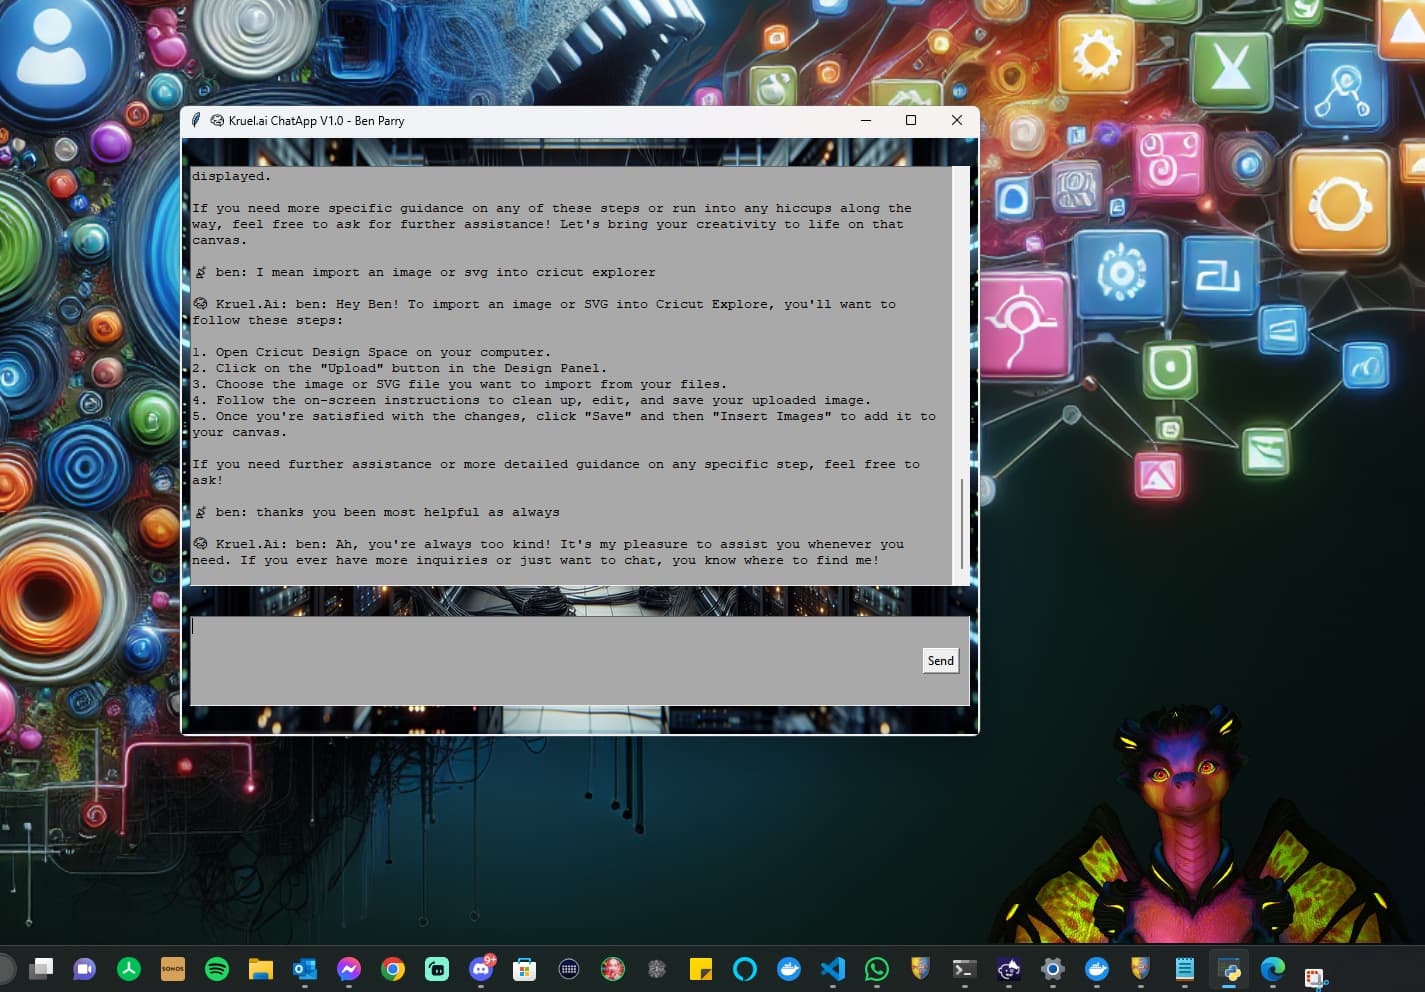
Task: Open the round red and green icon in the taskbar
Action: (613, 968)
